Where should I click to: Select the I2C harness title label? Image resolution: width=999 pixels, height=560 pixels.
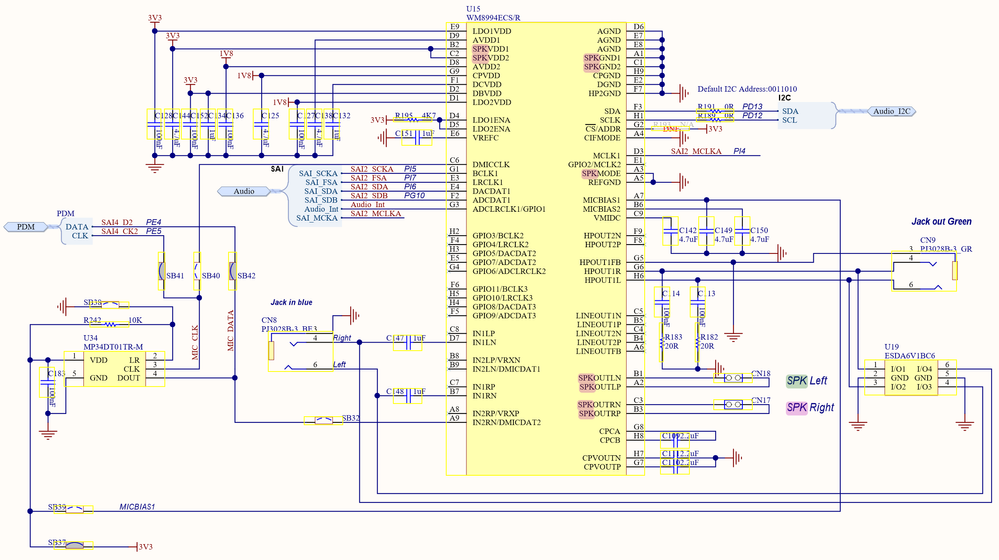click(x=784, y=98)
